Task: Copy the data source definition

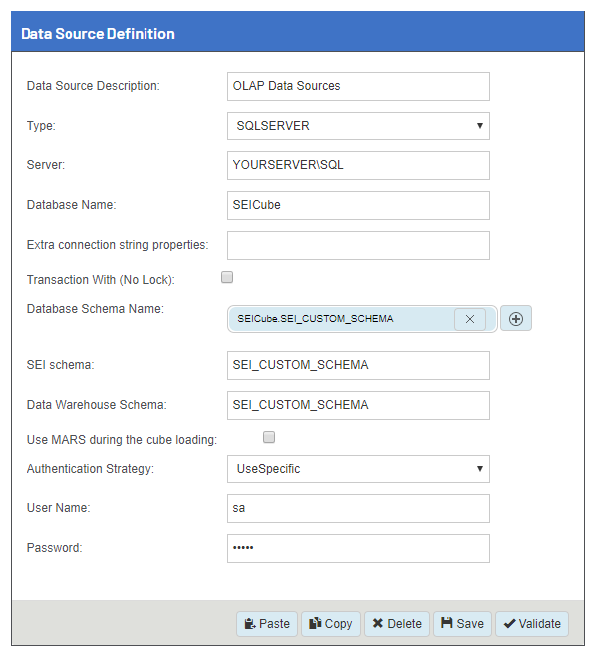Action: tap(331, 623)
